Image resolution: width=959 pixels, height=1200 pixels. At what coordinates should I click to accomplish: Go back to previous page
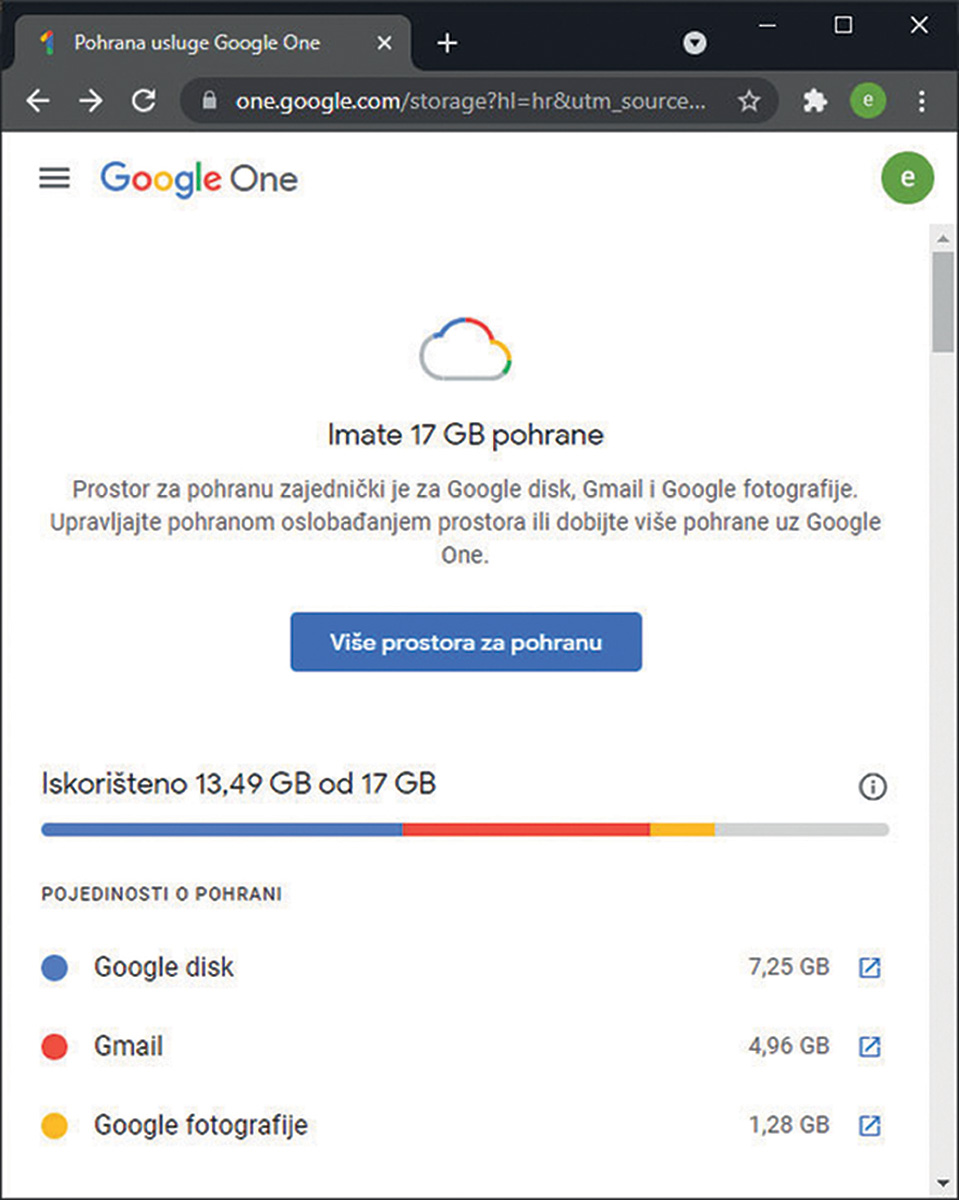click(38, 101)
